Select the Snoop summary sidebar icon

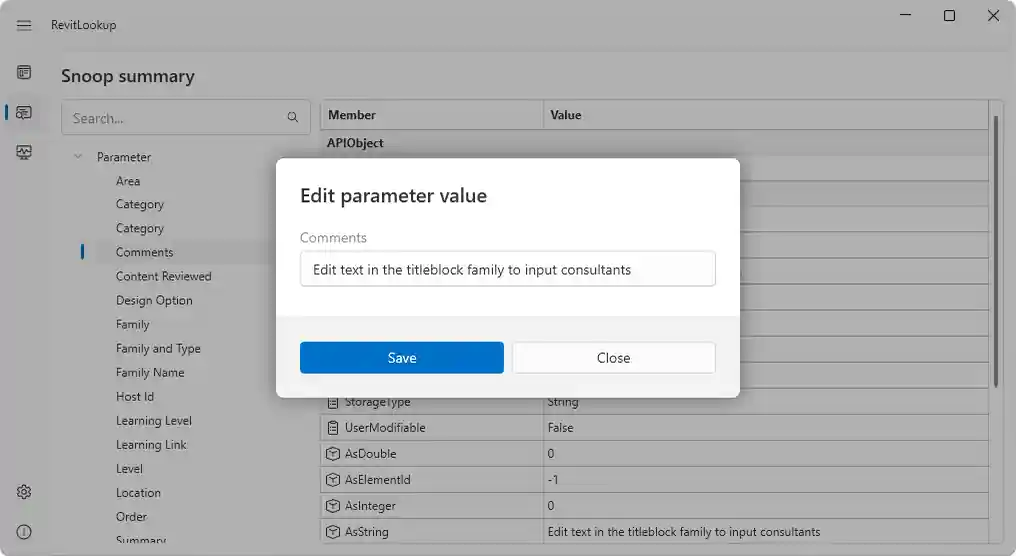(24, 113)
